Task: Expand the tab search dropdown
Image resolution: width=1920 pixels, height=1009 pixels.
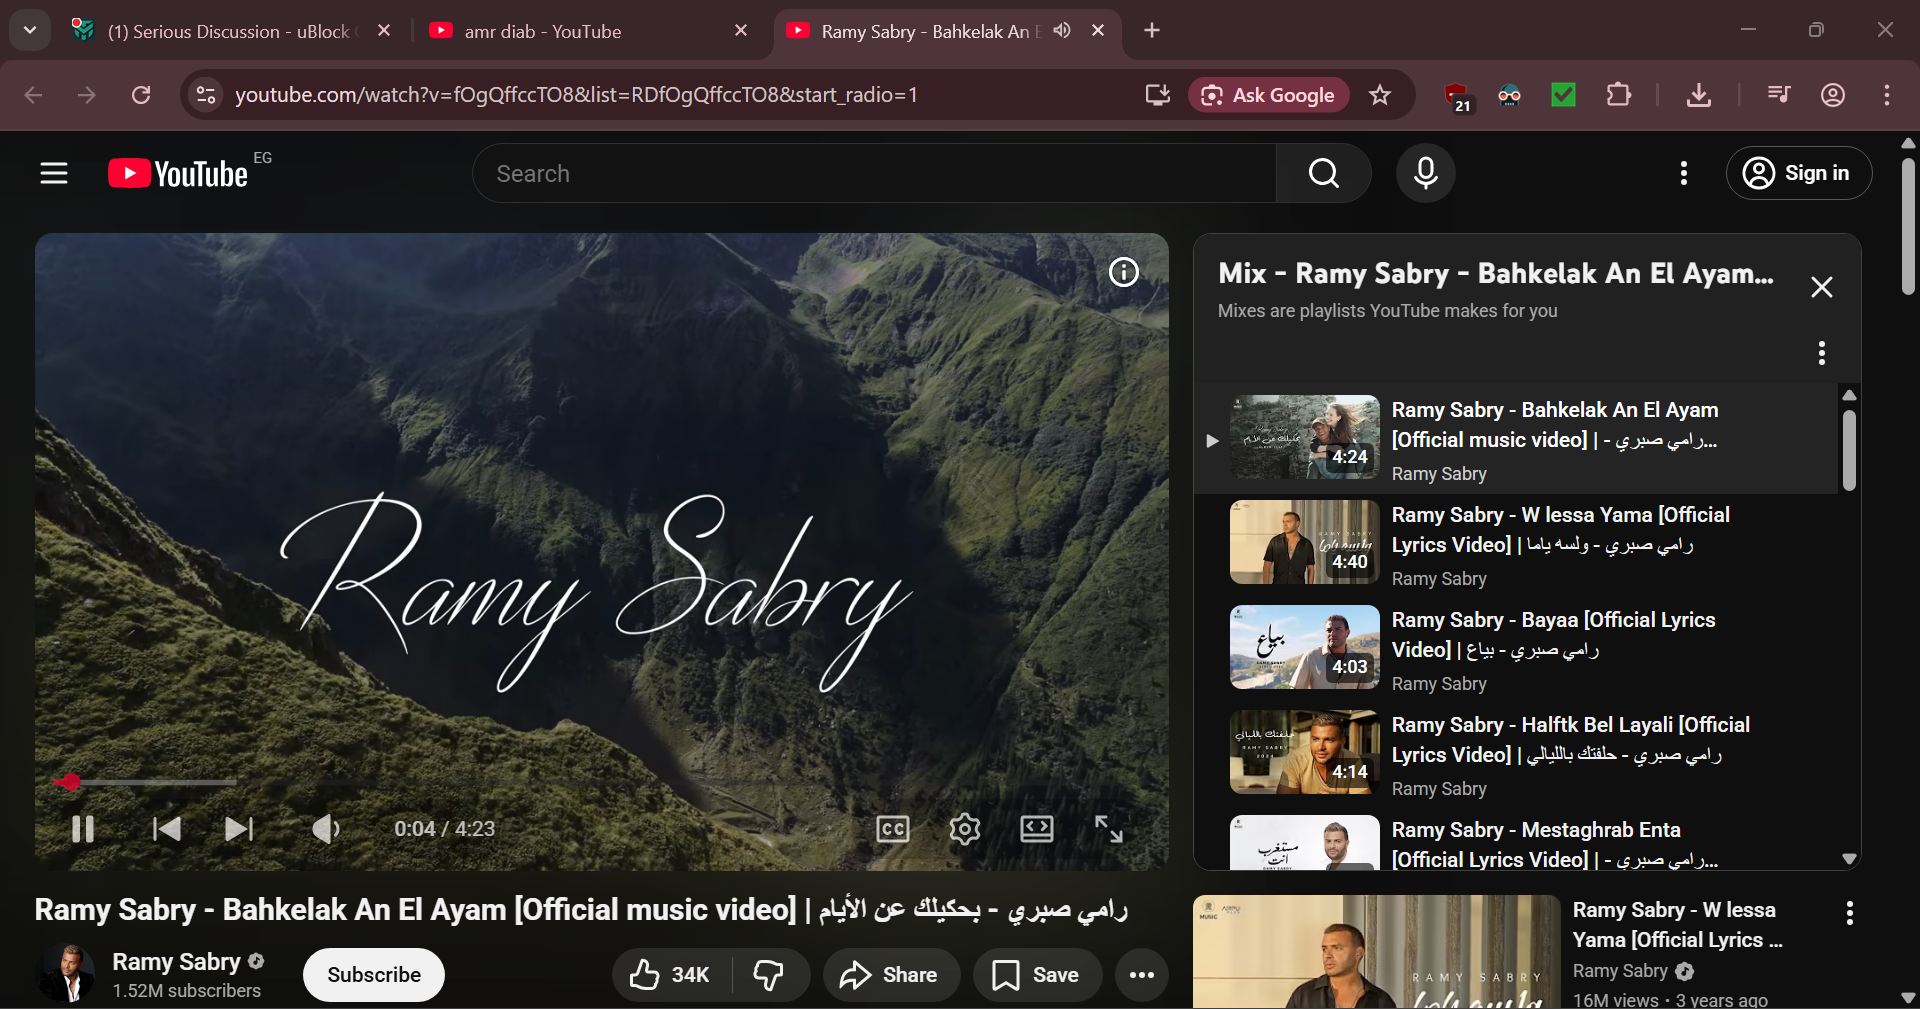Action: pyautogui.click(x=30, y=31)
